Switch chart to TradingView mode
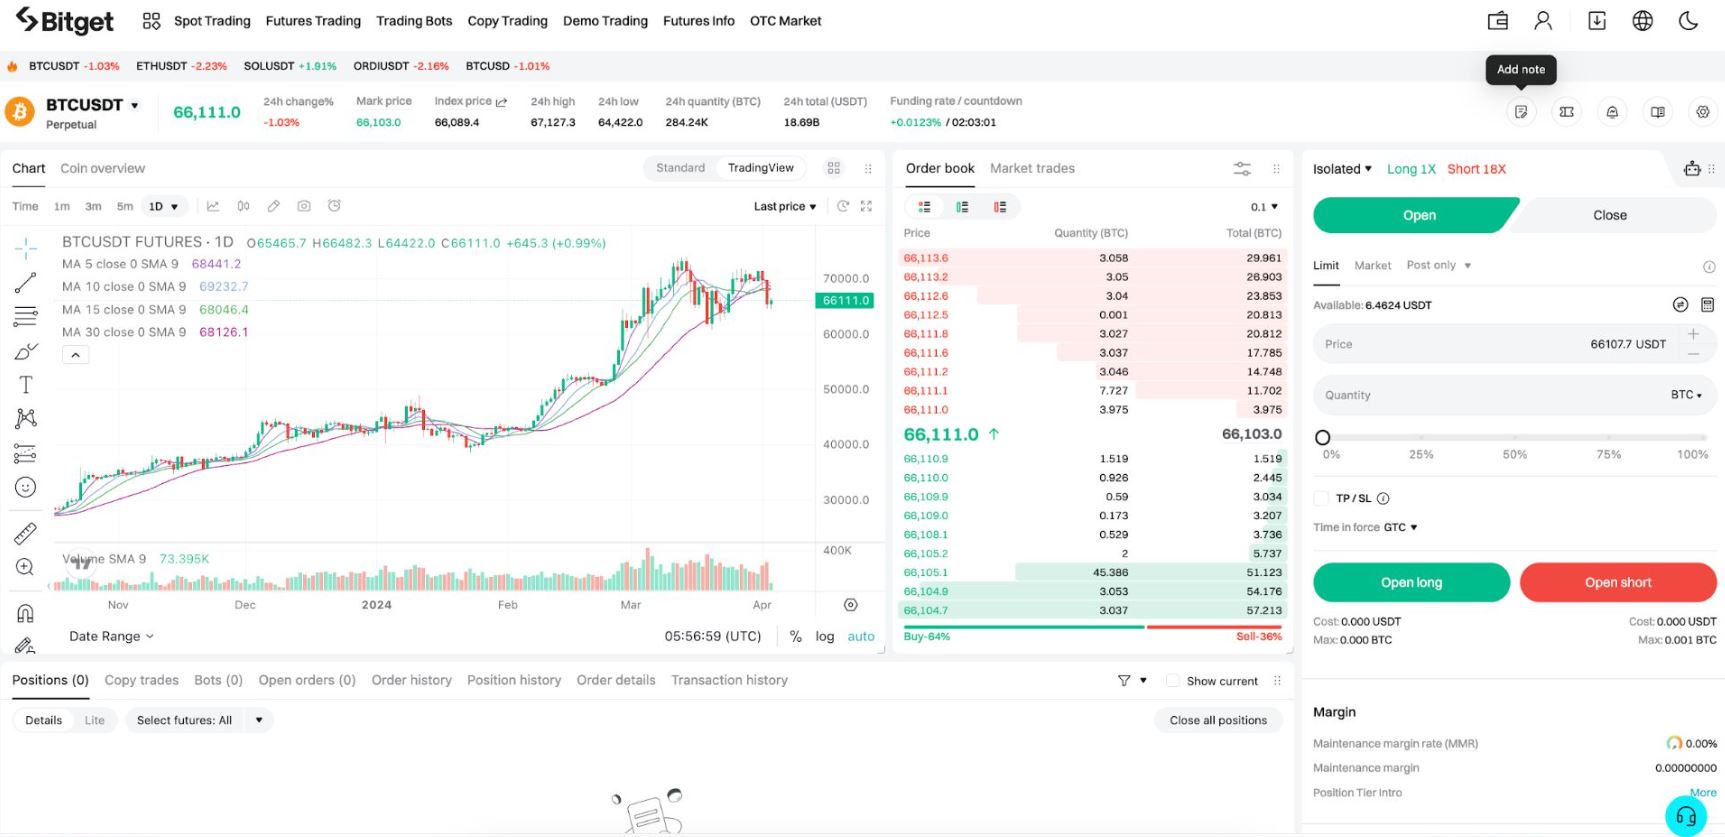Viewport: 1725px width, 837px height. pos(761,168)
